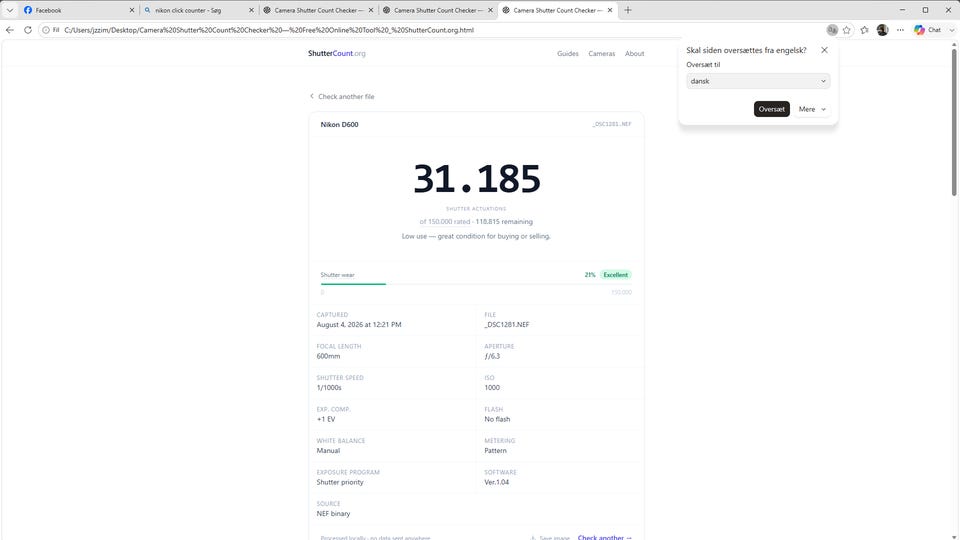Screen dimensions: 960x540
Task: Click the _DSC1281.NEF filename in header
Action: [x=612, y=124]
